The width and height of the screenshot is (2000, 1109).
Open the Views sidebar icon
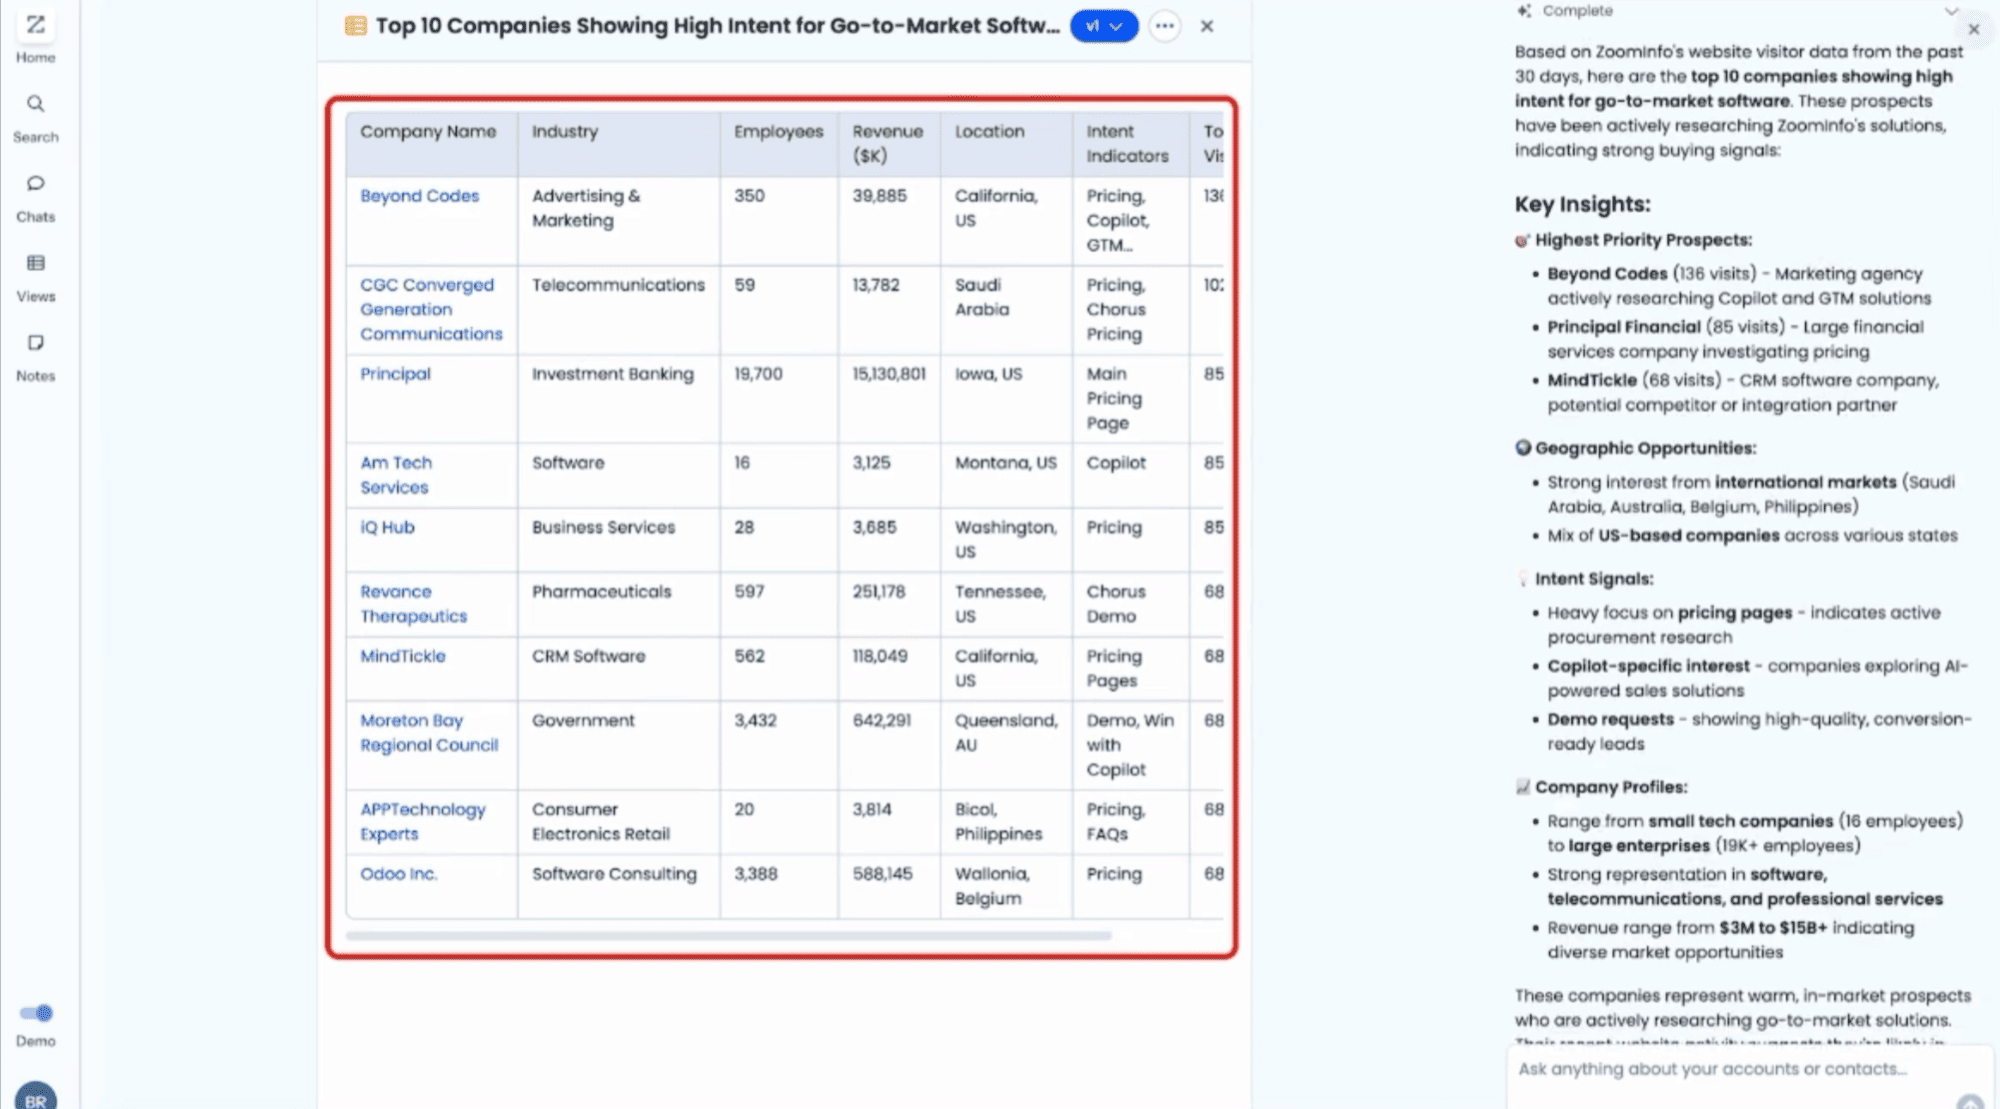click(x=36, y=263)
